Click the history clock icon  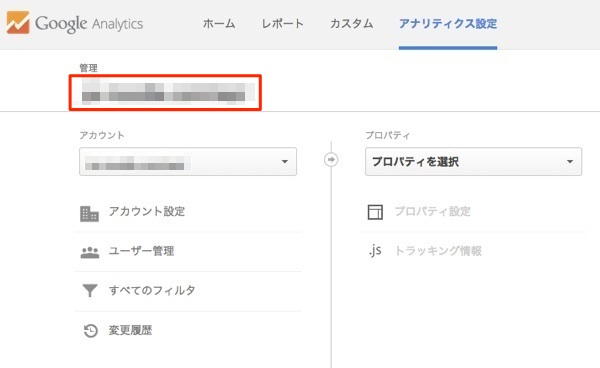click(x=91, y=331)
